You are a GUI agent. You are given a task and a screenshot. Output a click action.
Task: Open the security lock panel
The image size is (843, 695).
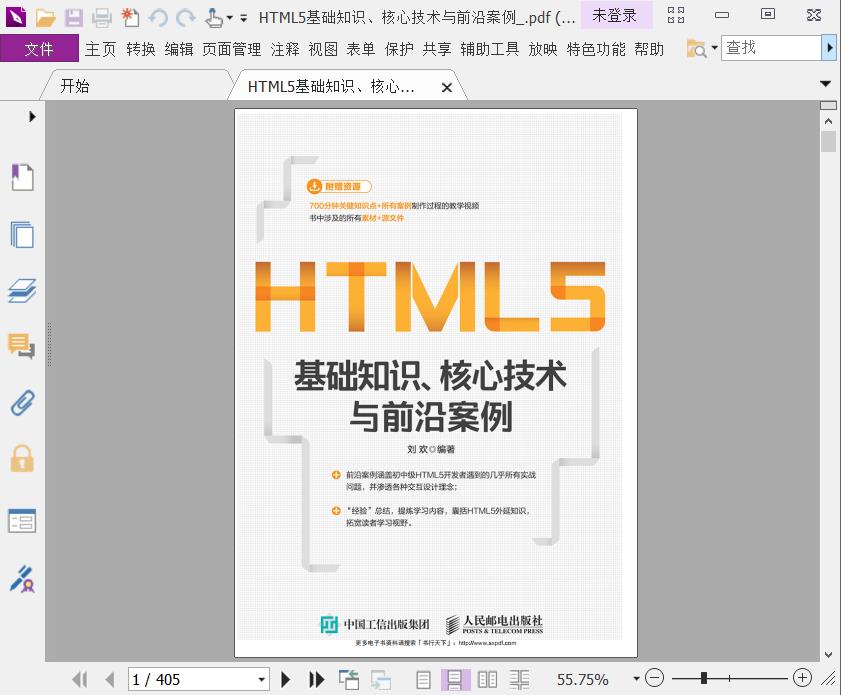(x=22, y=458)
